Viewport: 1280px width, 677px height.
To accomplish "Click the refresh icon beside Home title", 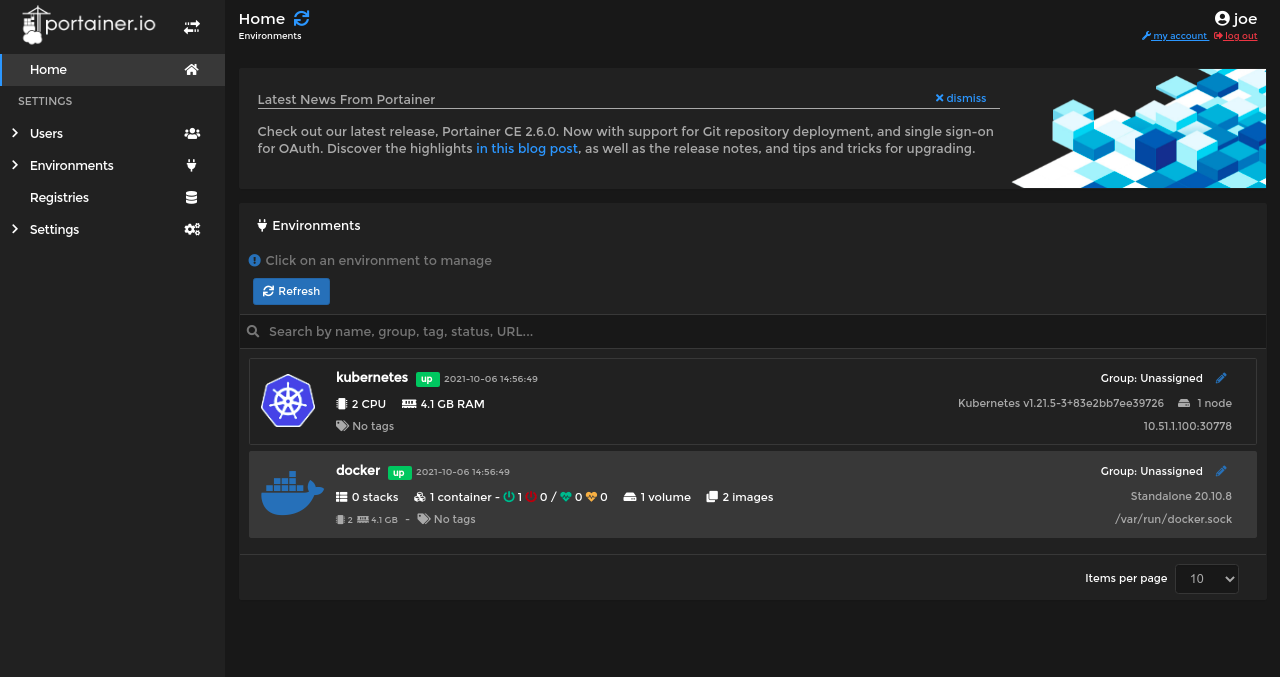I will tap(302, 18).
